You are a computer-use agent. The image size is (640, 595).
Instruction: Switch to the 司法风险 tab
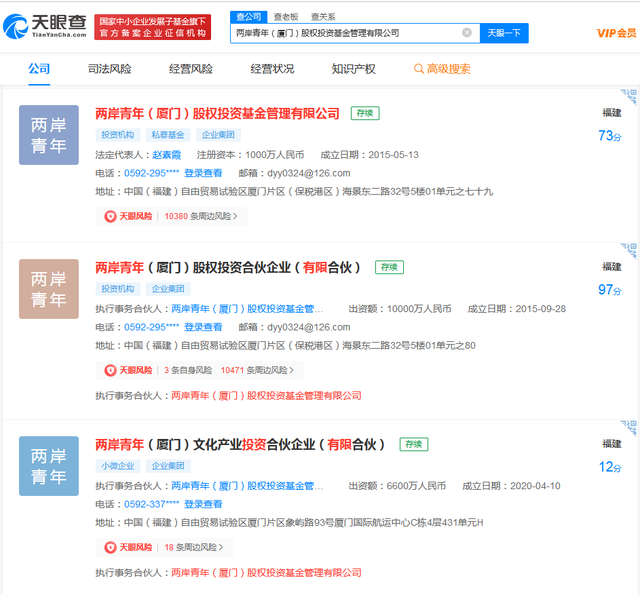[109, 69]
